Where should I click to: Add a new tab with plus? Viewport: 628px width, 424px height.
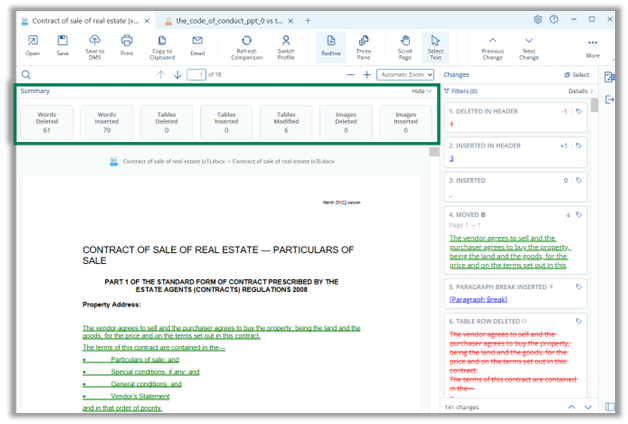[x=308, y=21]
